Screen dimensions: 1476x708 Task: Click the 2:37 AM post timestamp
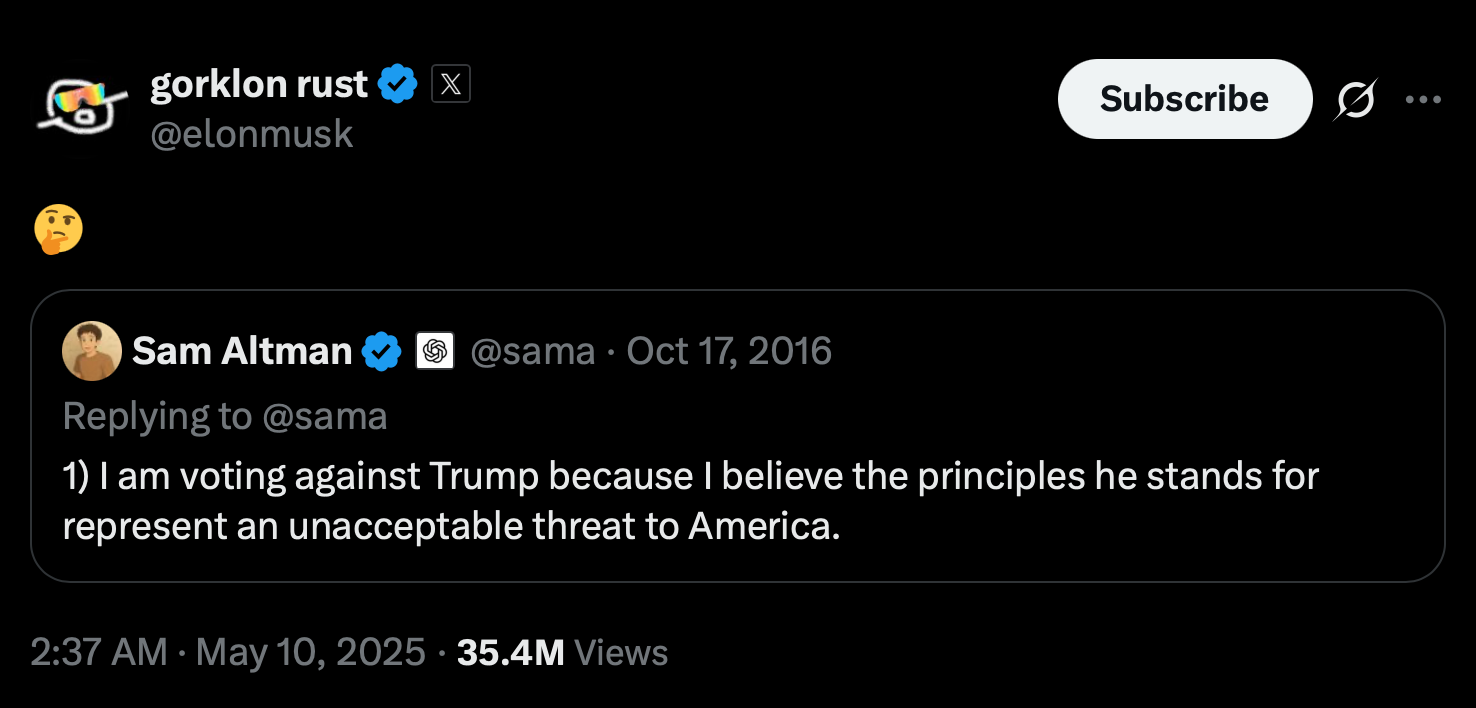tap(99, 653)
